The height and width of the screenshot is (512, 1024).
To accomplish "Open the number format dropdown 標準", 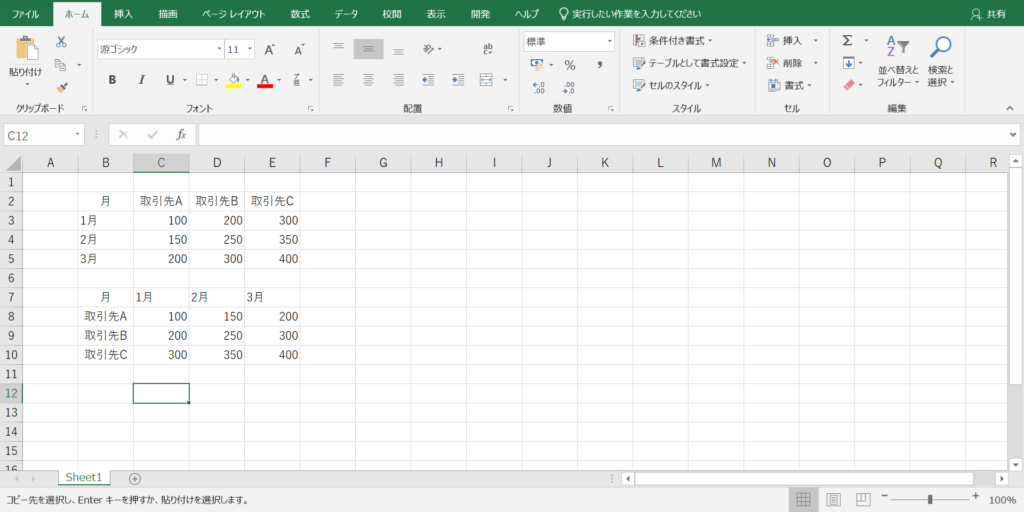I will click(568, 41).
